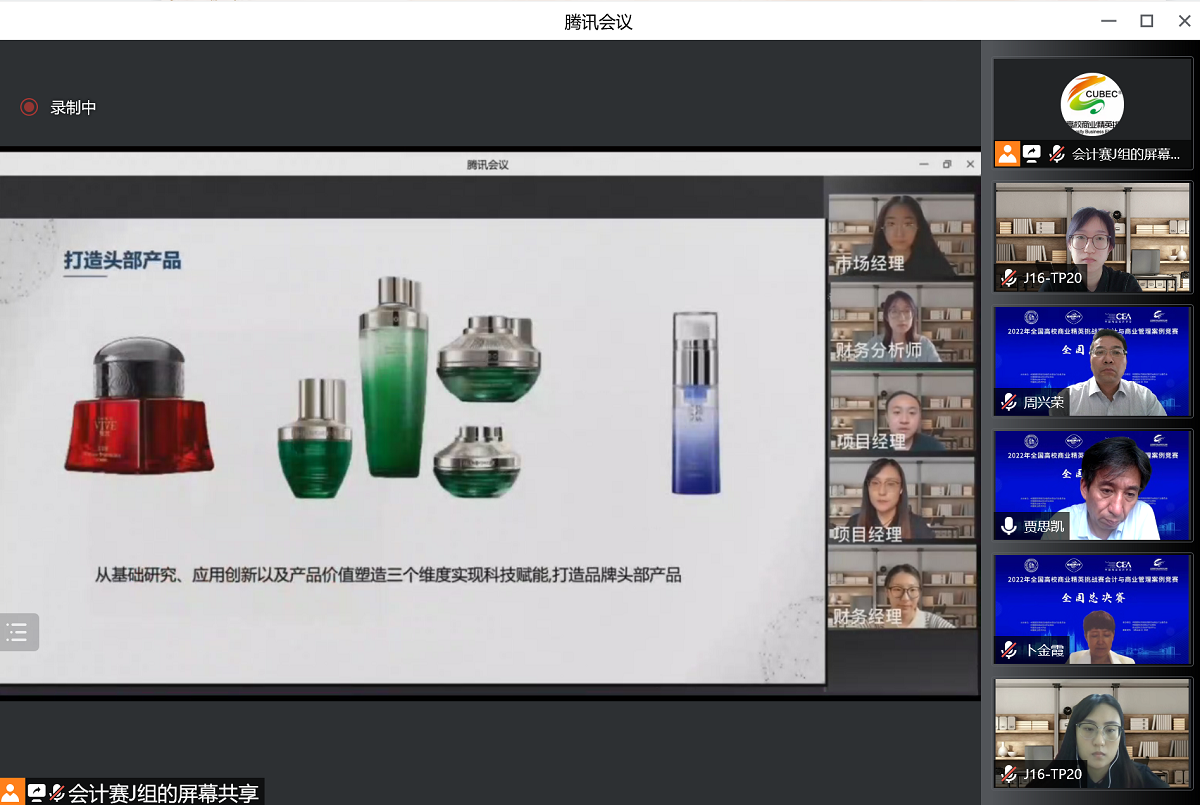This screenshot has height=805, width=1200.
Task: Click the screen share icon at bottom-left
Action: pyautogui.click(x=37, y=793)
